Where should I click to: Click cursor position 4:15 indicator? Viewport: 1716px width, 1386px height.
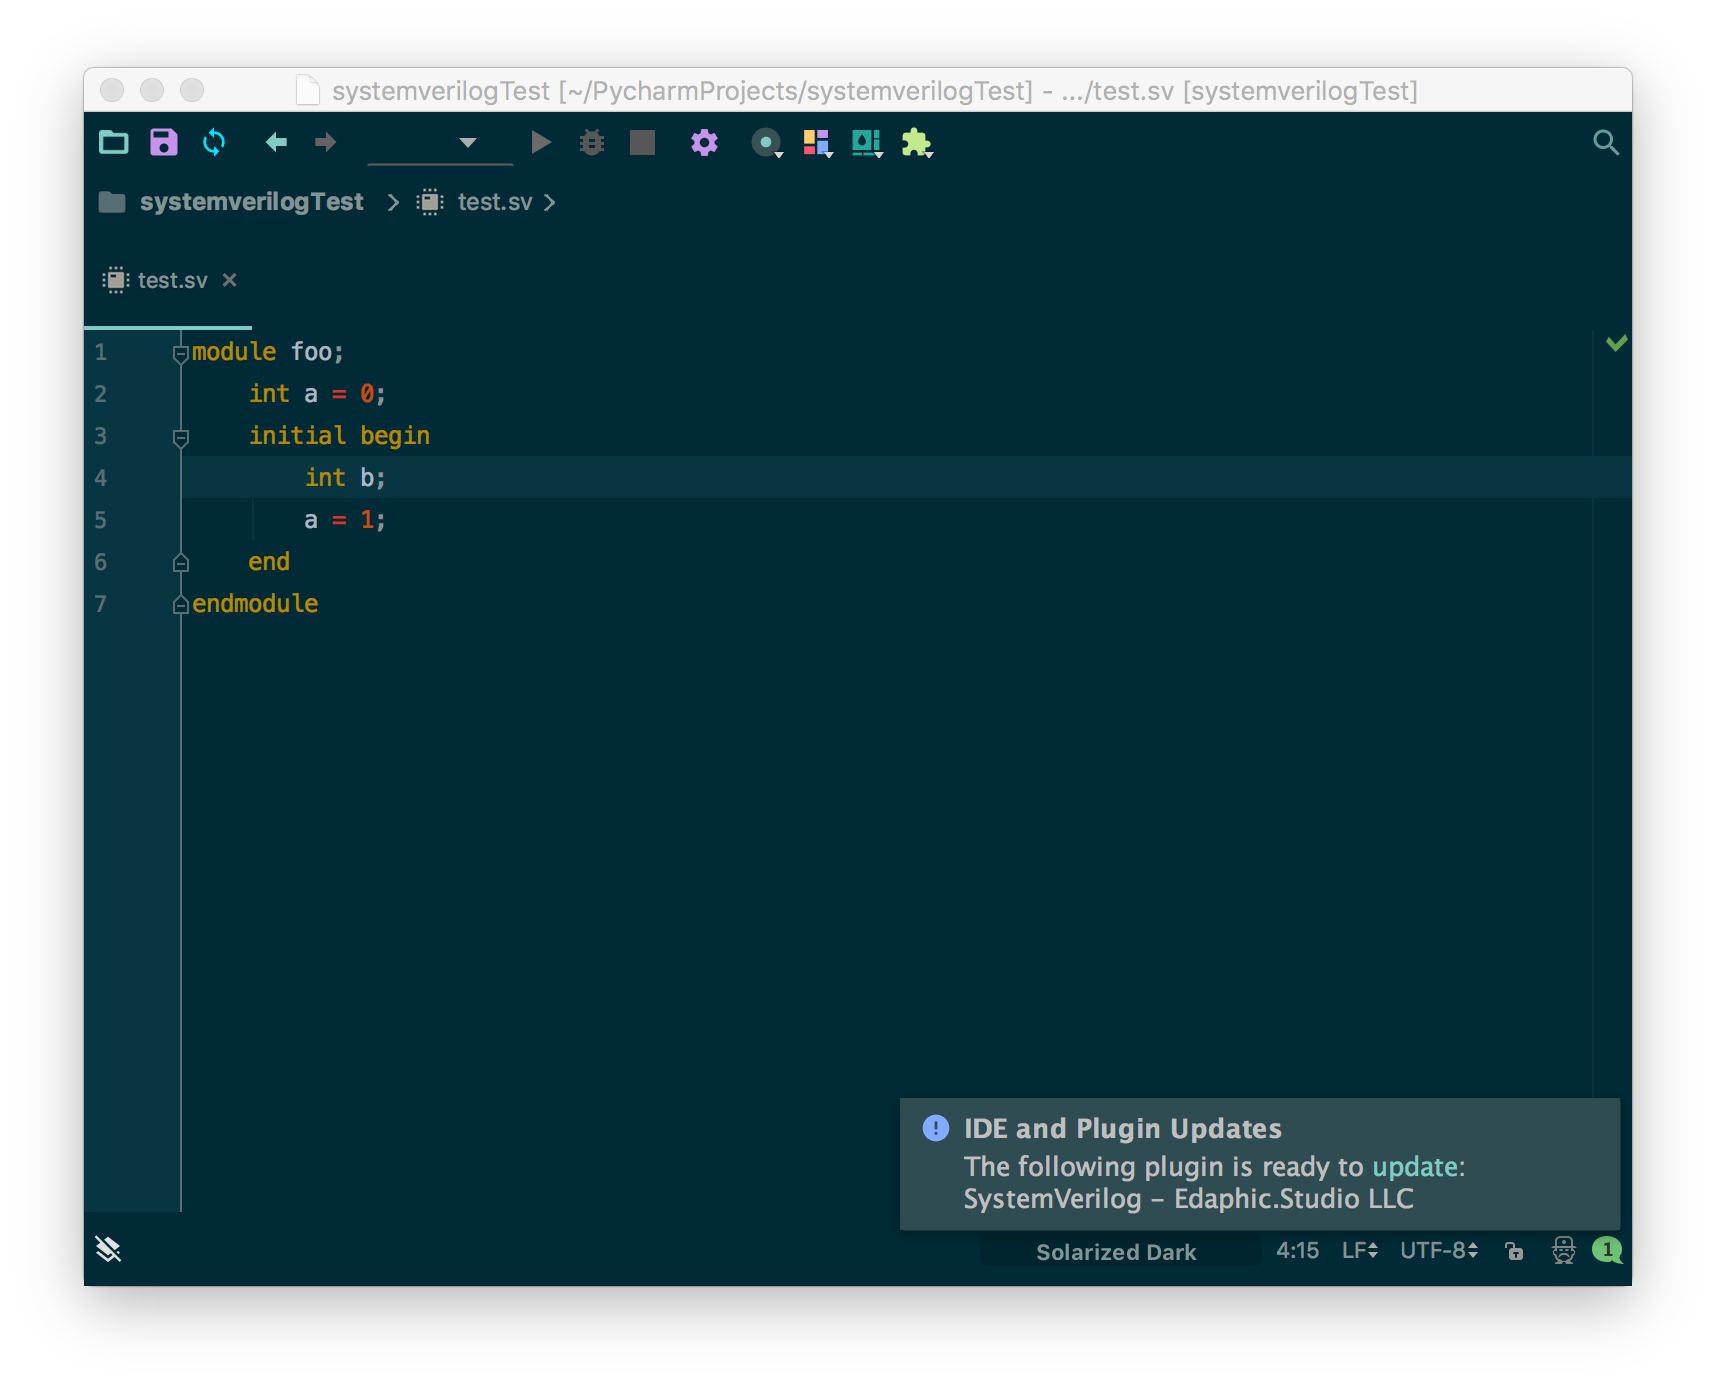point(1297,1251)
